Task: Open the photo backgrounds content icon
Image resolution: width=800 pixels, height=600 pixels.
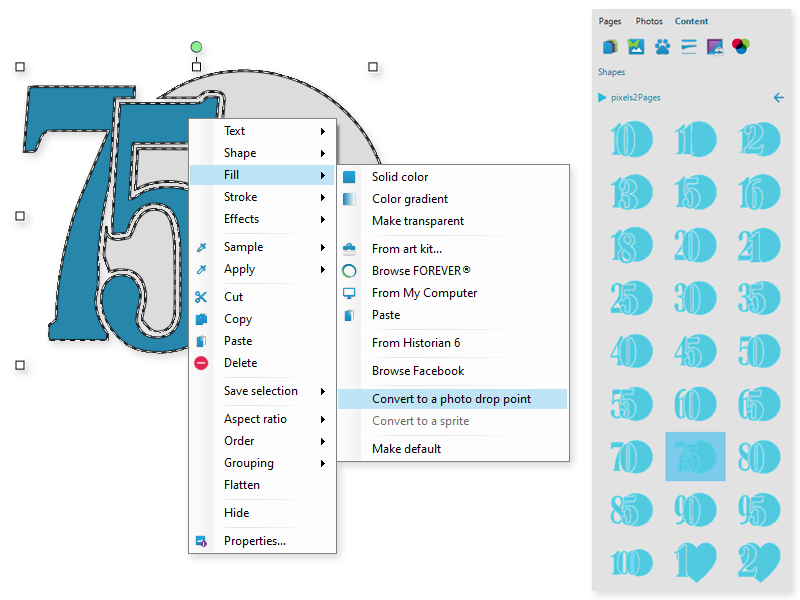Action: [x=636, y=47]
